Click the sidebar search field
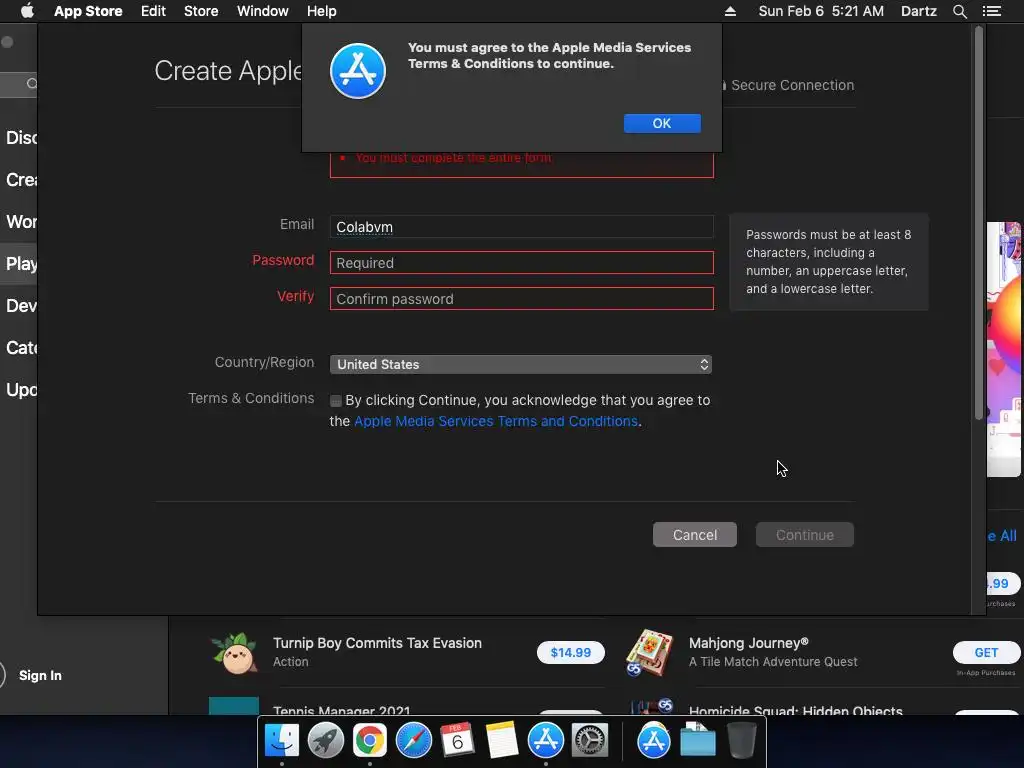 point(19,84)
